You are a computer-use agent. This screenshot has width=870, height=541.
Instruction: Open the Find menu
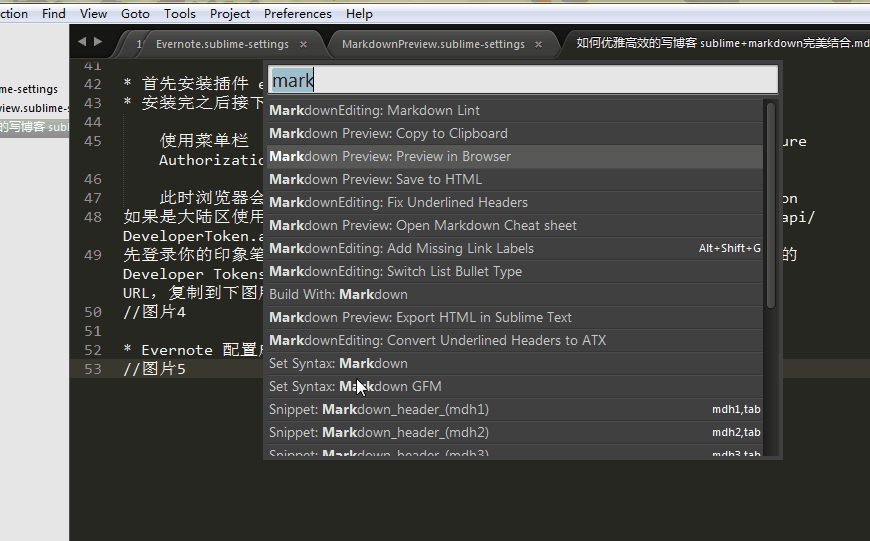(54, 13)
